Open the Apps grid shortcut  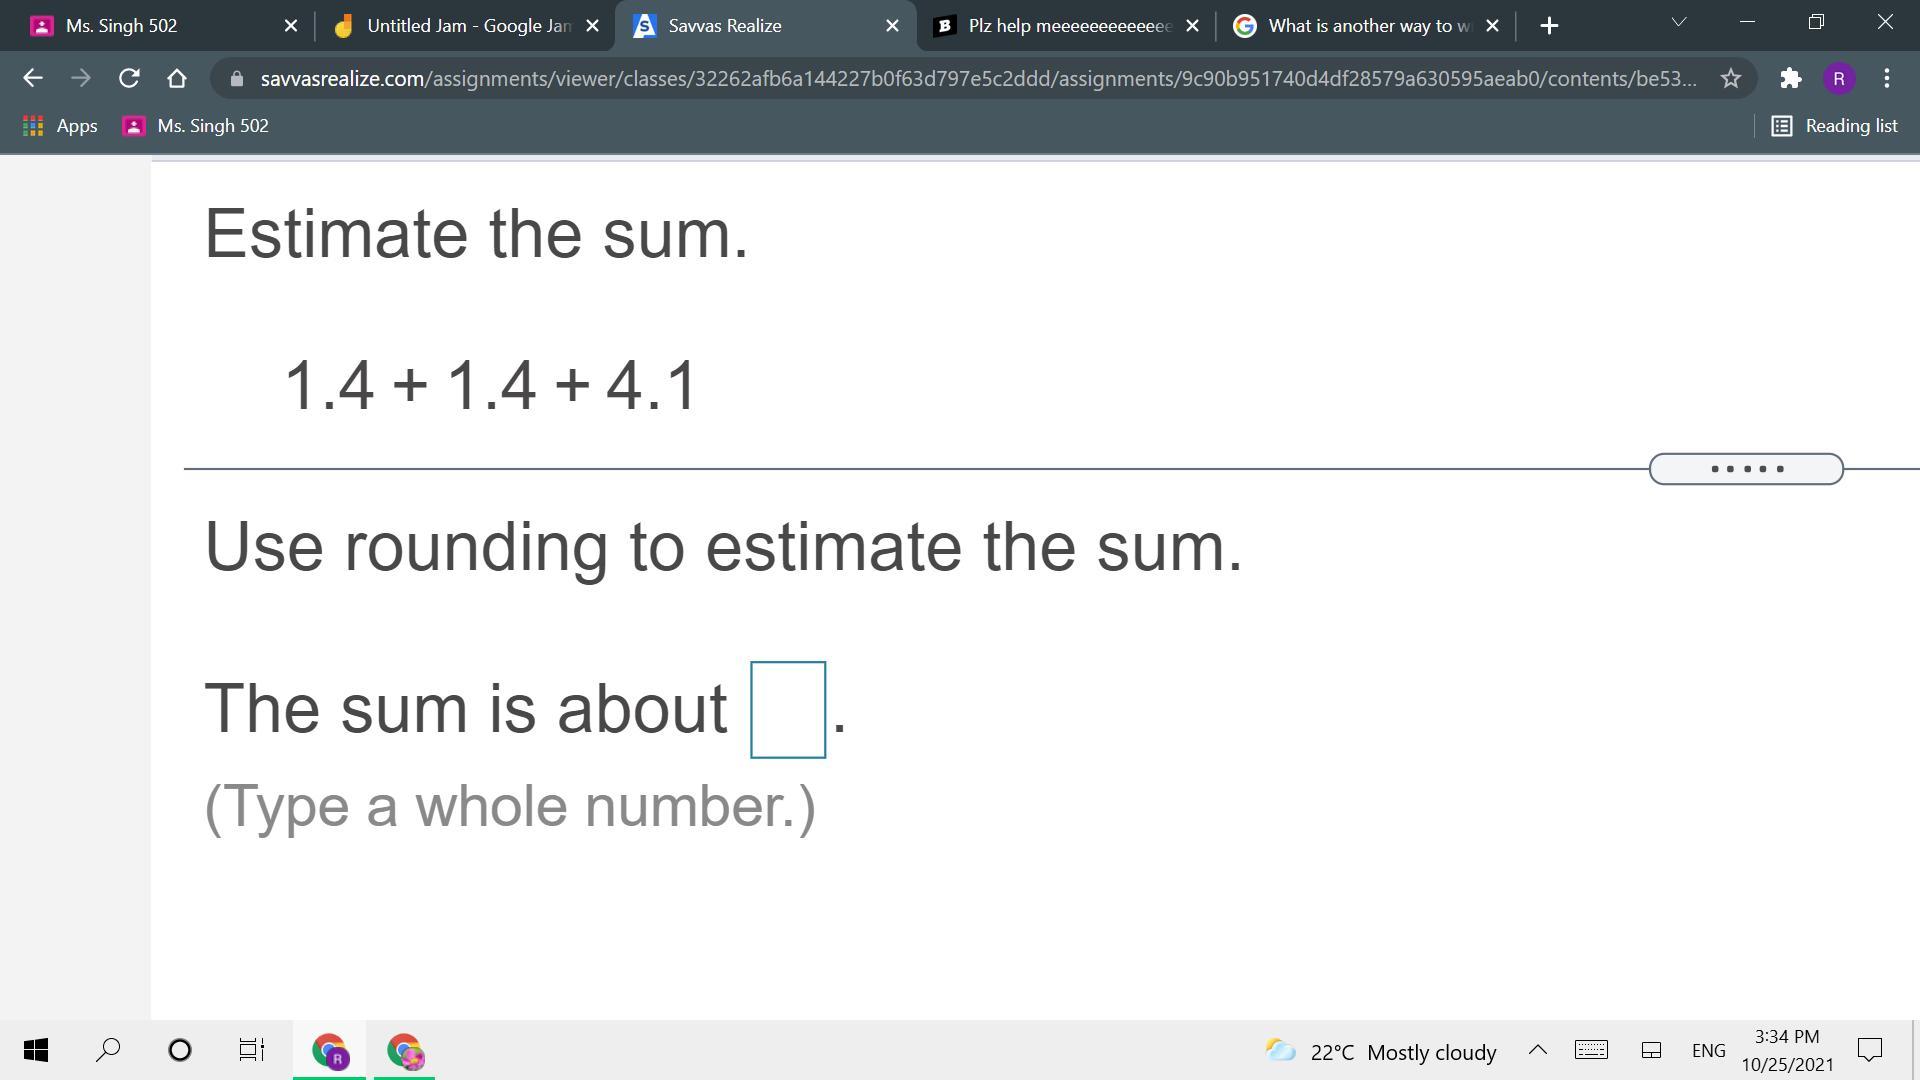click(60, 126)
